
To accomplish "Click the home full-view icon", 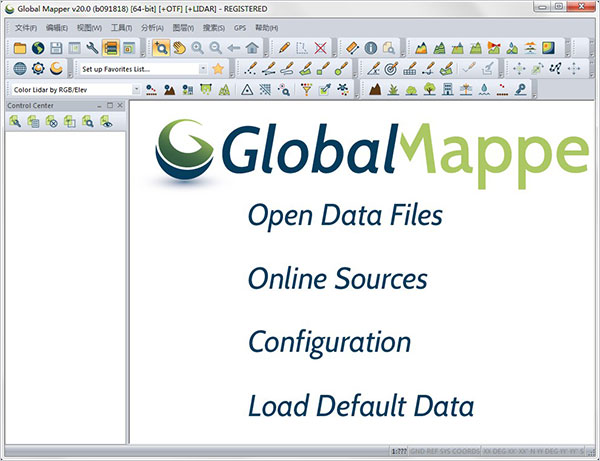I will [252, 48].
